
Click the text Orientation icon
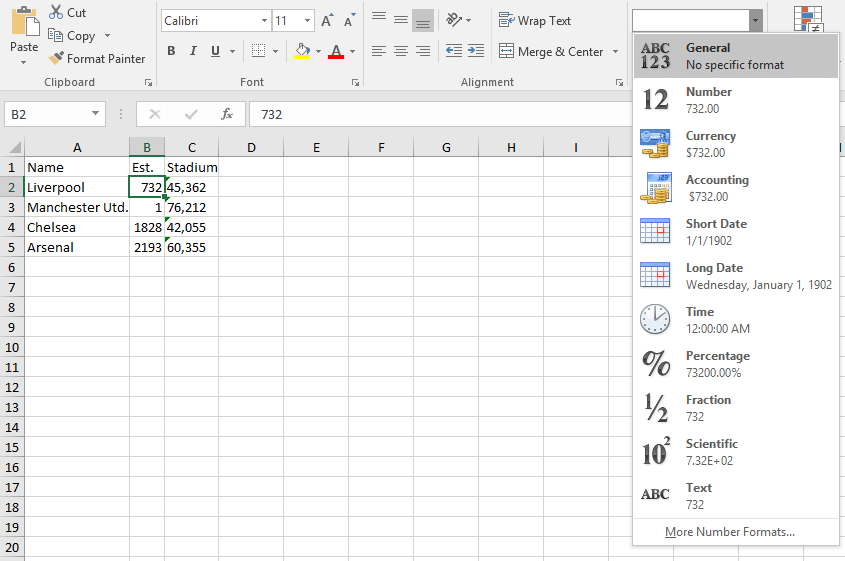[454, 20]
